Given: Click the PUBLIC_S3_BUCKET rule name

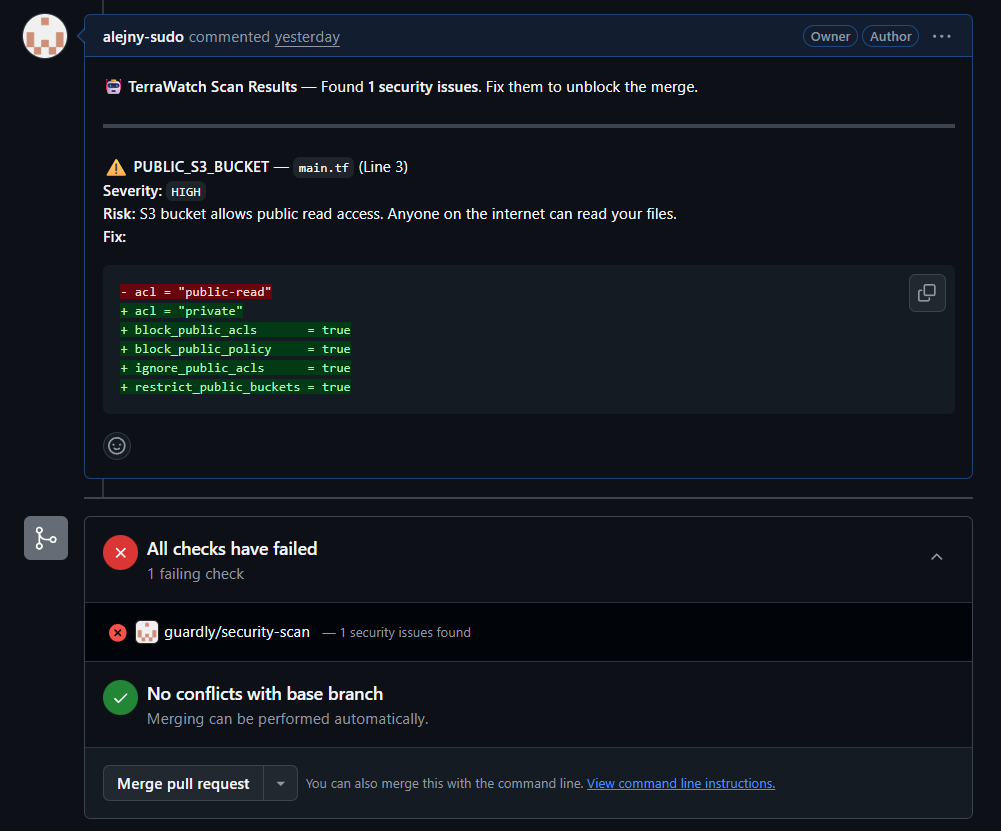Looking at the screenshot, I should 201,167.
